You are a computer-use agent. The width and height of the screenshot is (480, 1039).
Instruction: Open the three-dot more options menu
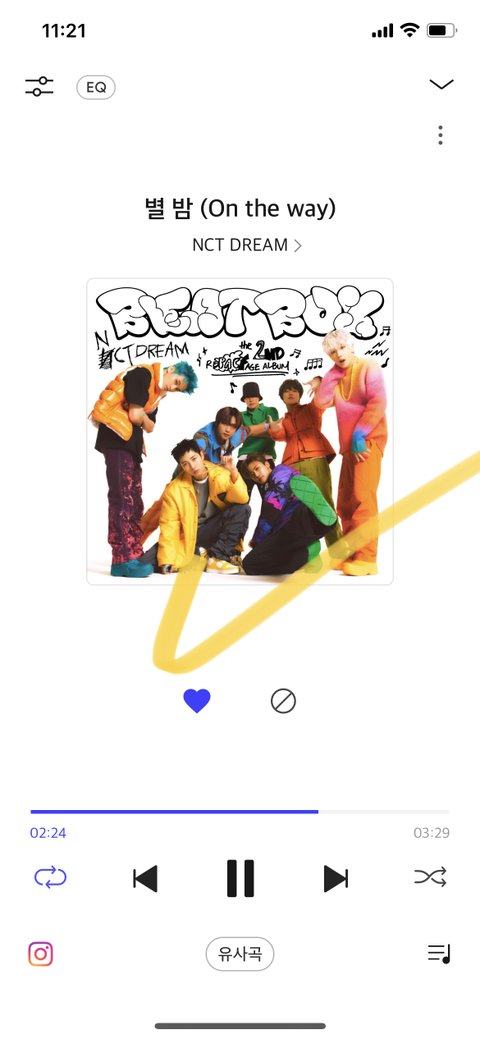[440, 135]
